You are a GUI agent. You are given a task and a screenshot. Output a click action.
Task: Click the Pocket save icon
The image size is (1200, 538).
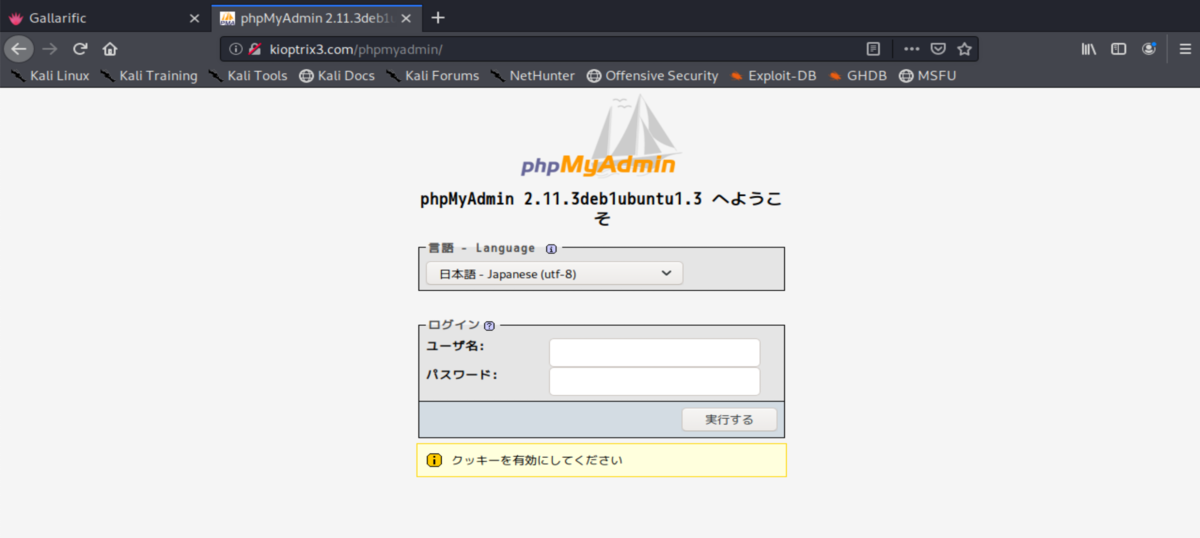(938, 48)
